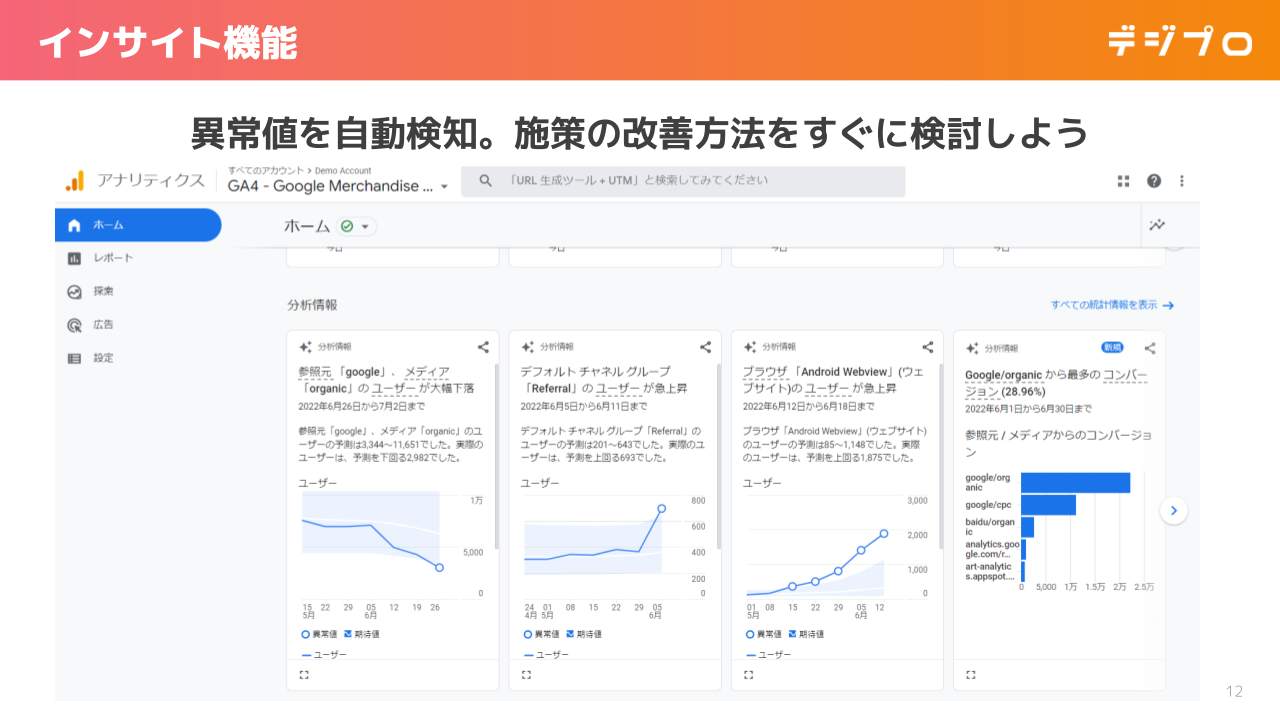Image resolution: width=1280 pixels, height=720 pixels.
Task: Select ホーム in the left sidebar
Action: 138,225
